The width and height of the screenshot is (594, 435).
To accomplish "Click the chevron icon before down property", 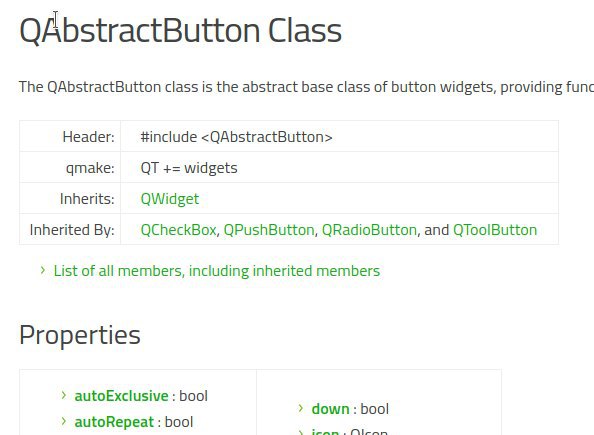I will 301,408.
